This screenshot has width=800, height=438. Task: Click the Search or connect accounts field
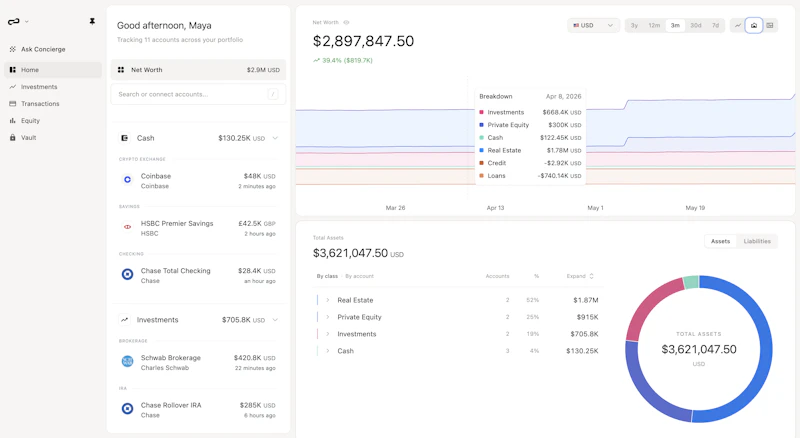198,94
